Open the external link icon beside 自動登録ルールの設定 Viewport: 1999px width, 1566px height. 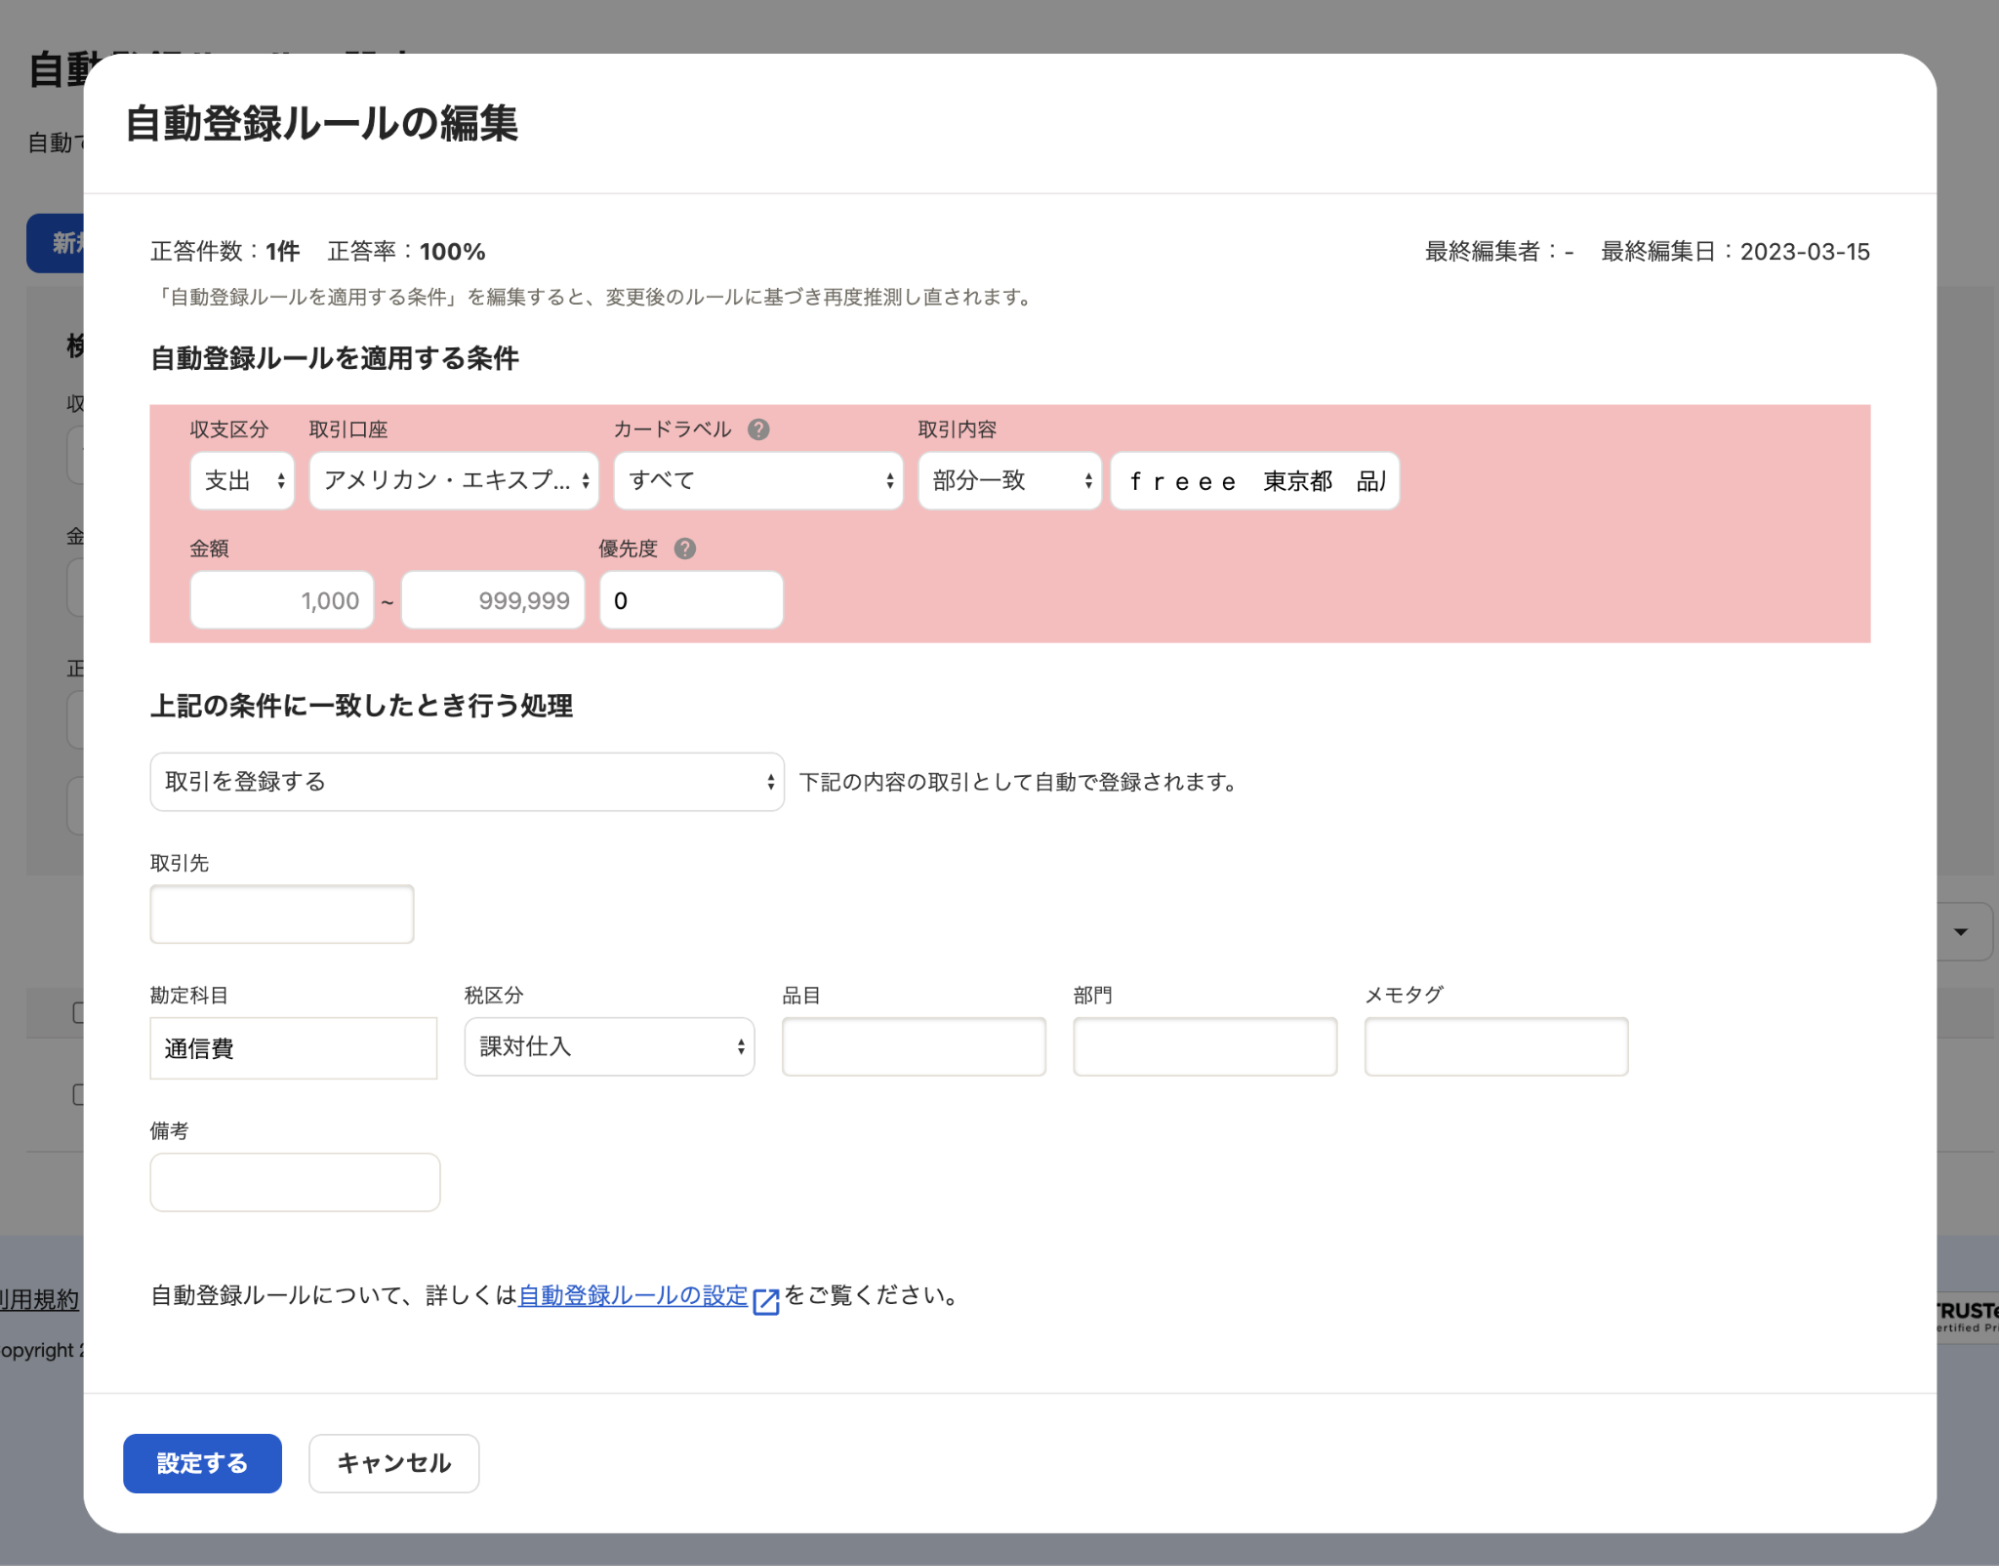pos(766,1300)
